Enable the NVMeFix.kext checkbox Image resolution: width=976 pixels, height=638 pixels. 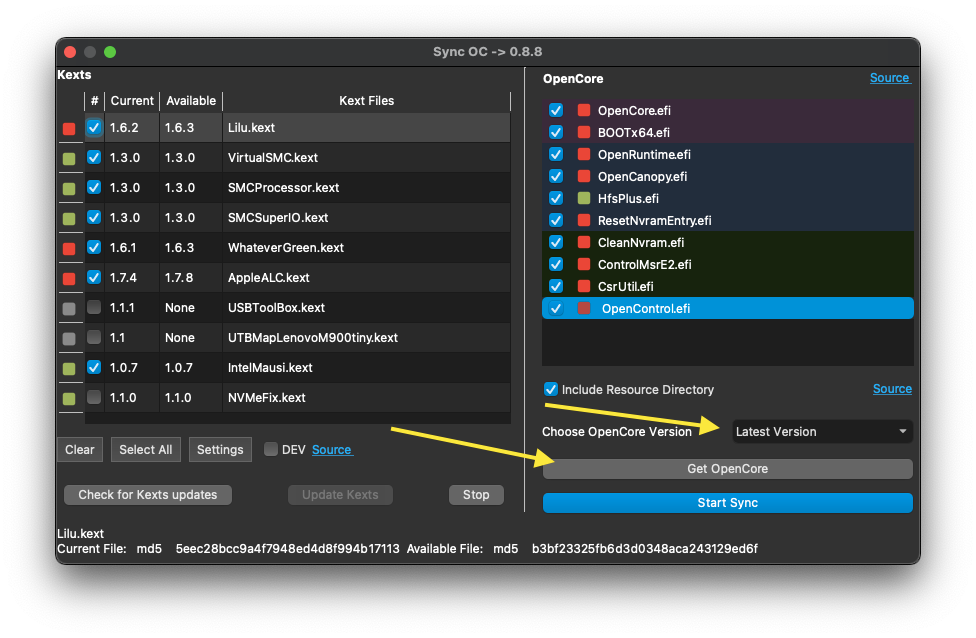click(x=94, y=397)
